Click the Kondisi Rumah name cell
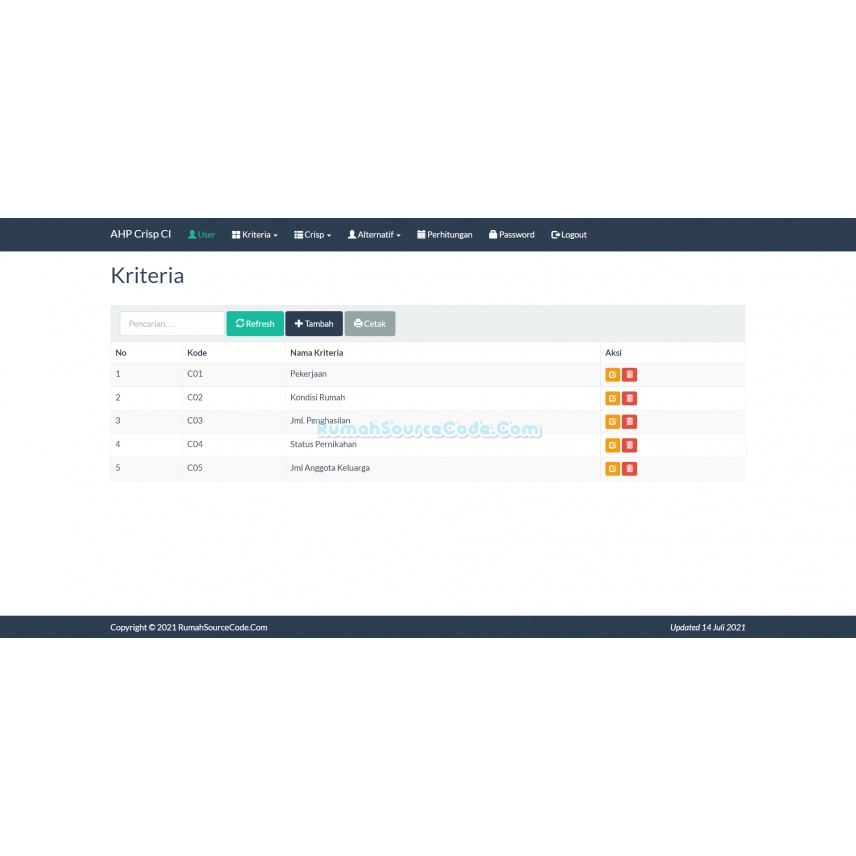 443,398
